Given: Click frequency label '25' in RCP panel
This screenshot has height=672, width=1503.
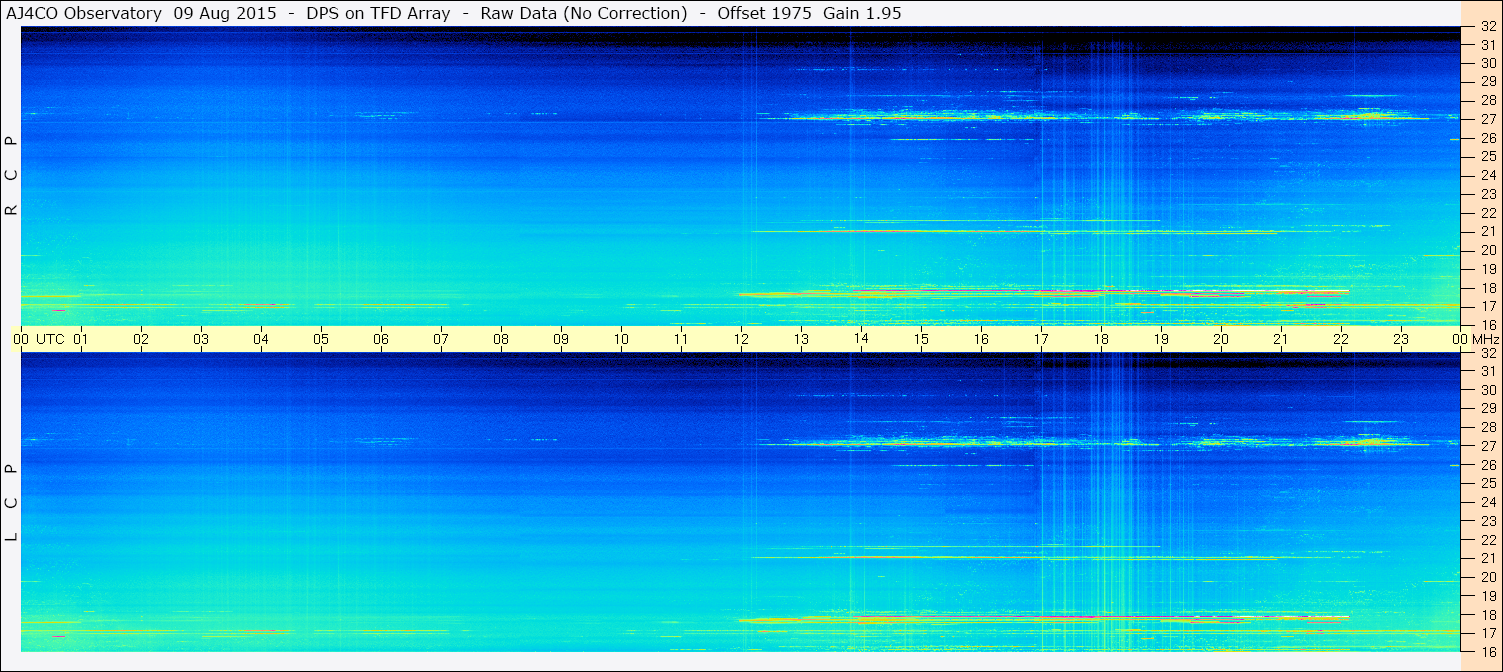Looking at the screenshot, I should click(1487, 156).
